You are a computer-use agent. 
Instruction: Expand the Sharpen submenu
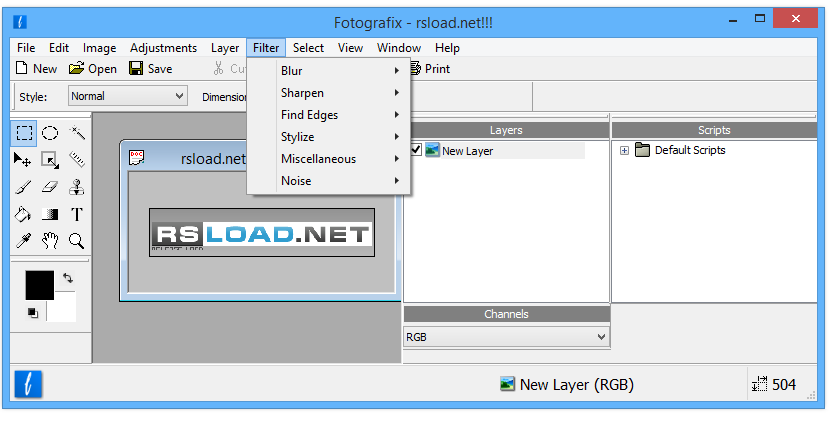pos(329,93)
